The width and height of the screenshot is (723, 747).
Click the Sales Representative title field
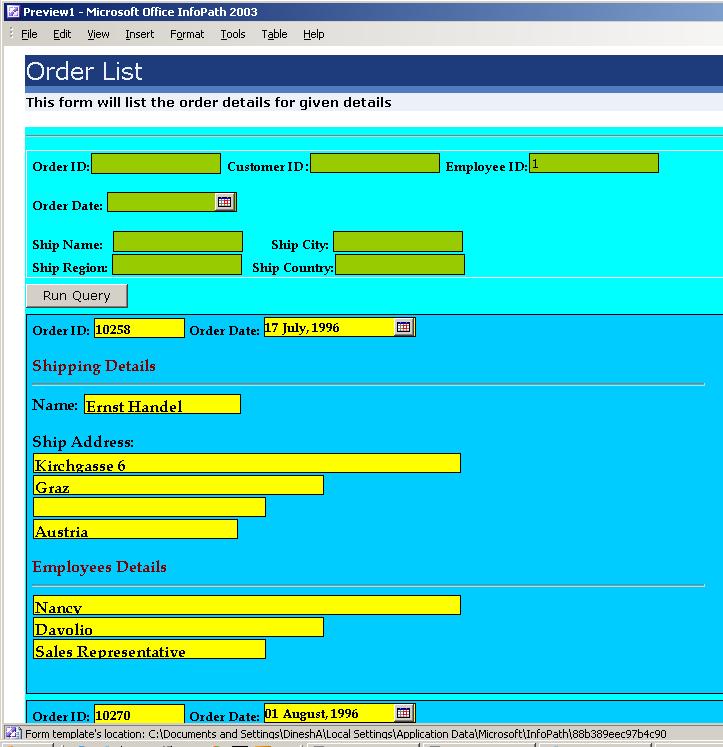pyautogui.click(x=149, y=649)
